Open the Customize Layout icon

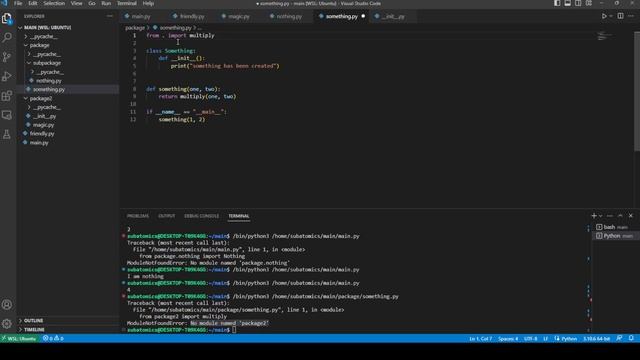coord(589,3)
